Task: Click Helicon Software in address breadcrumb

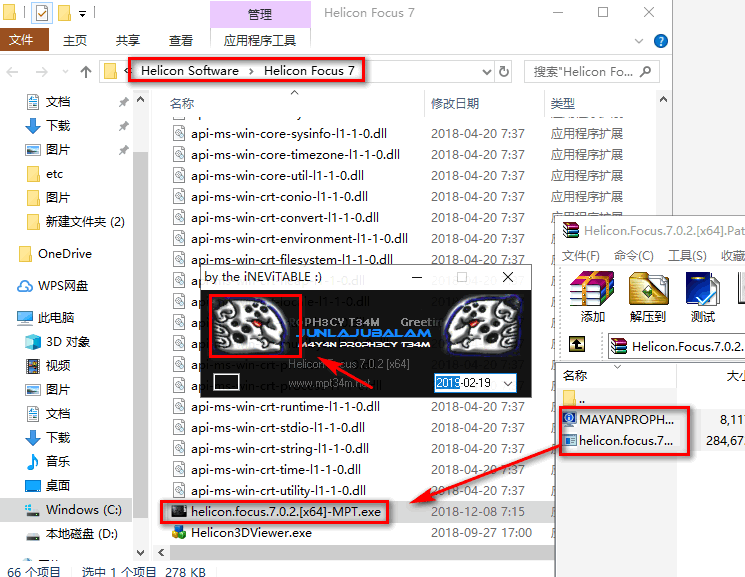Action: click(x=190, y=71)
